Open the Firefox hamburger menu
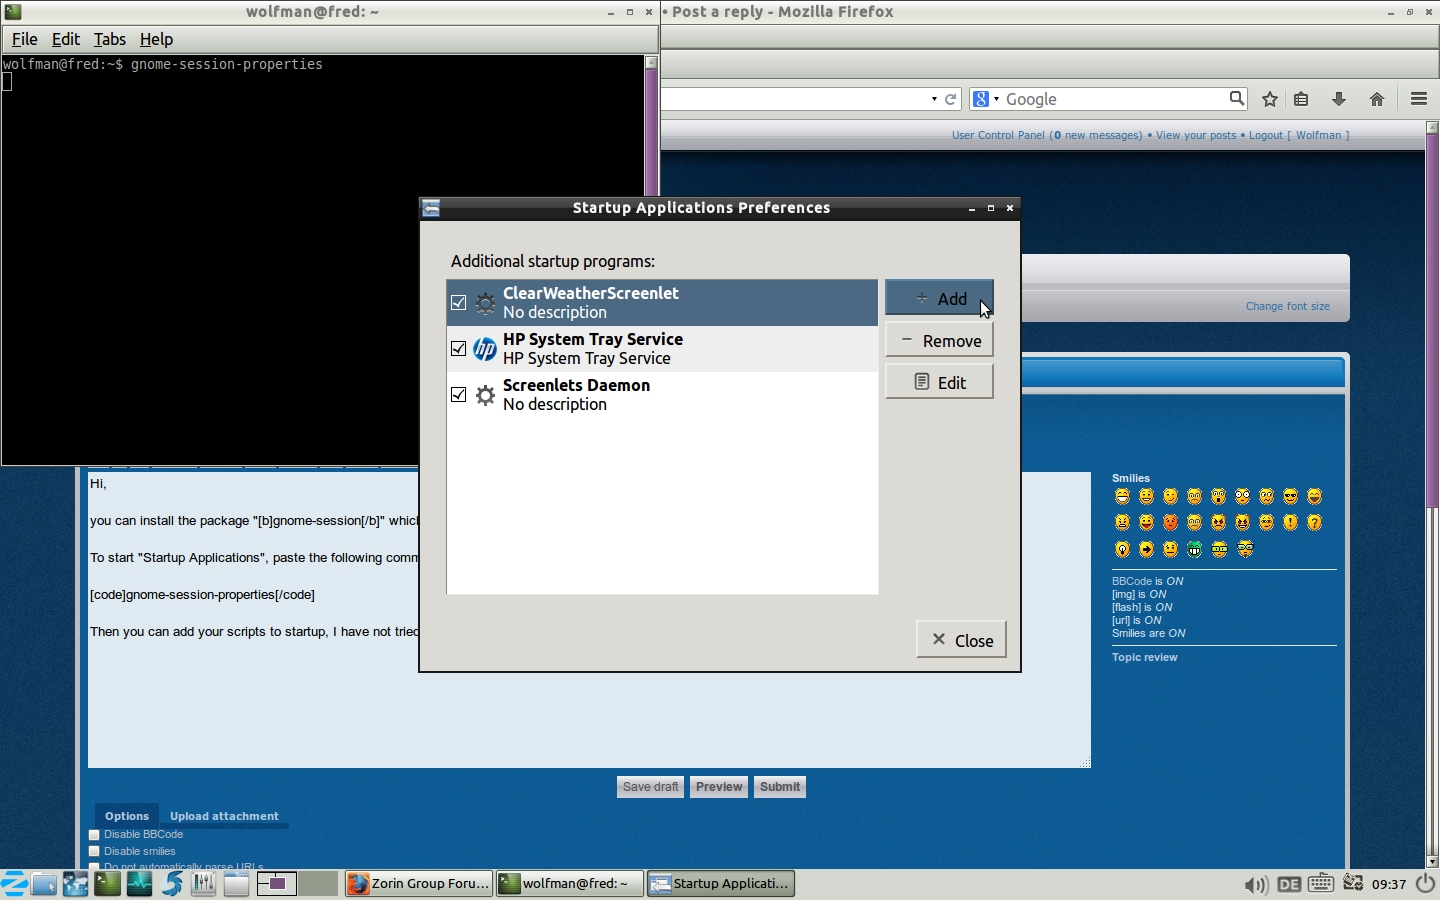 pos(1418,99)
